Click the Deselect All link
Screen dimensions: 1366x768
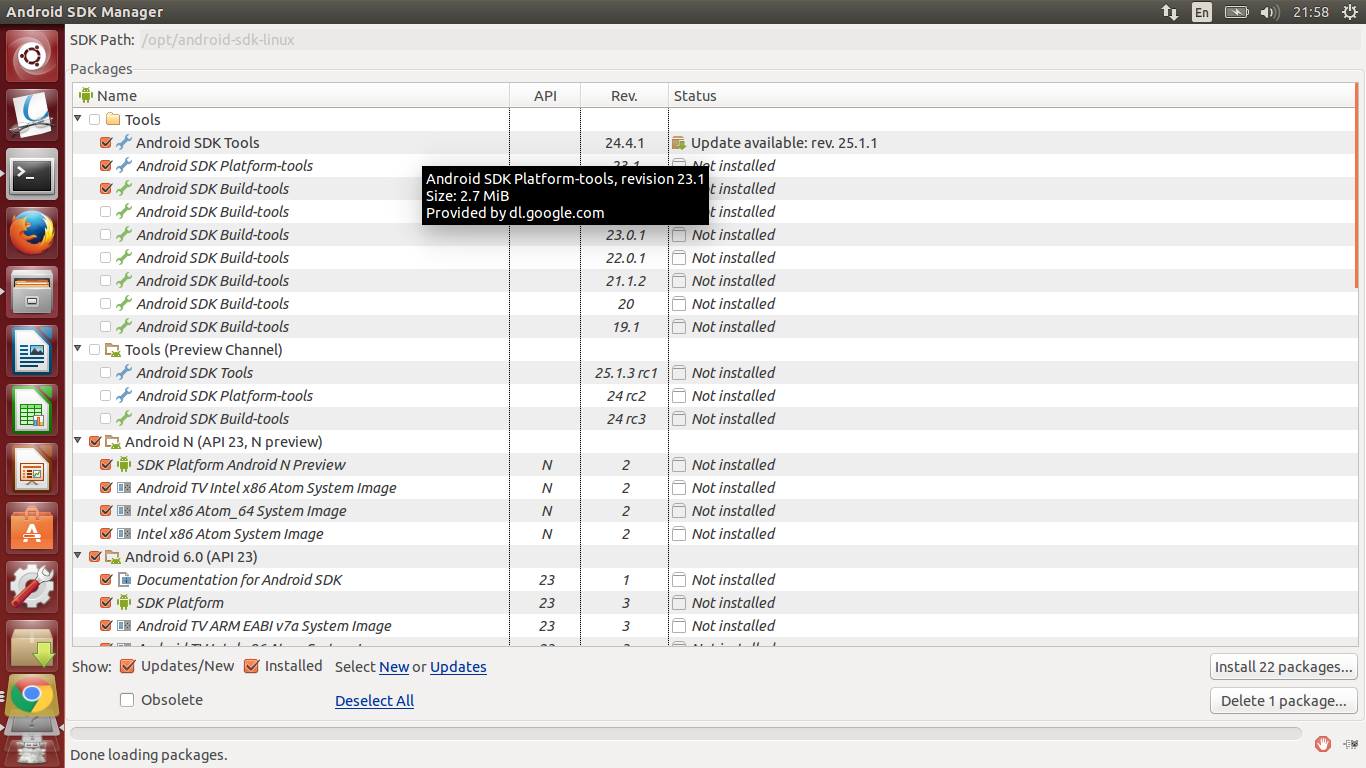pos(374,701)
